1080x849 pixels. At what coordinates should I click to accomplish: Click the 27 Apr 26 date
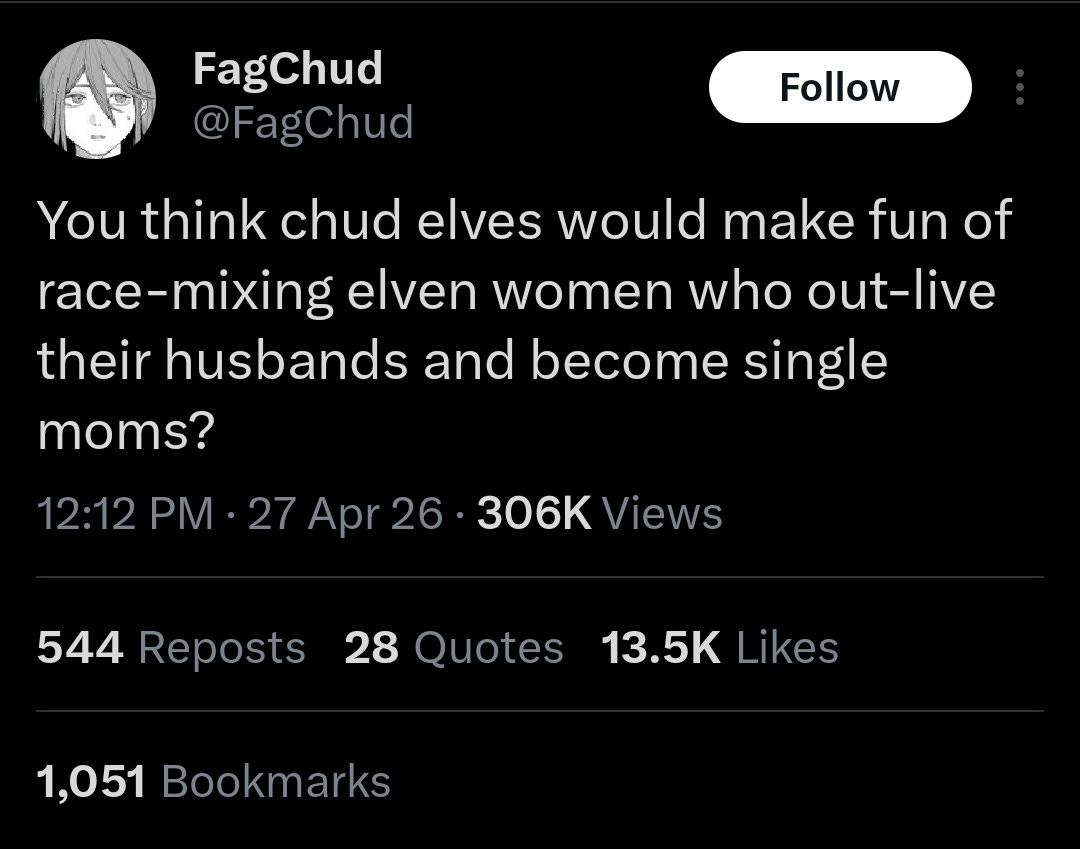(344, 514)
